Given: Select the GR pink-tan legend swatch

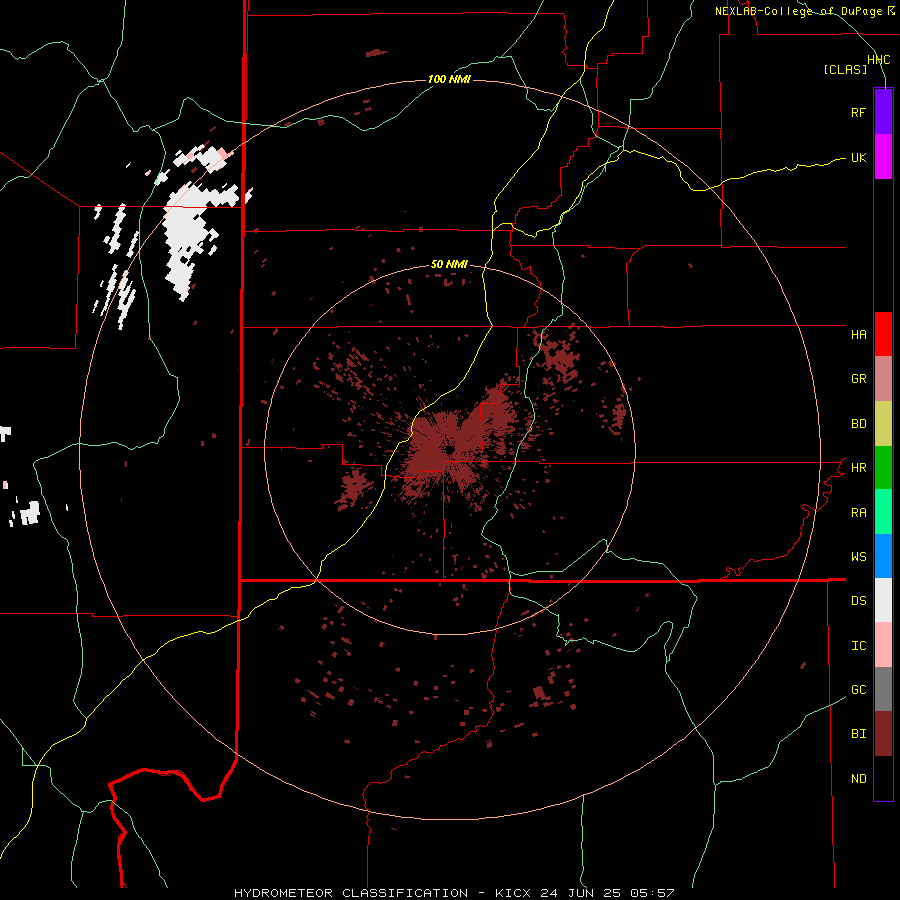Looking at the screenshot, I should tap(883, 379).
